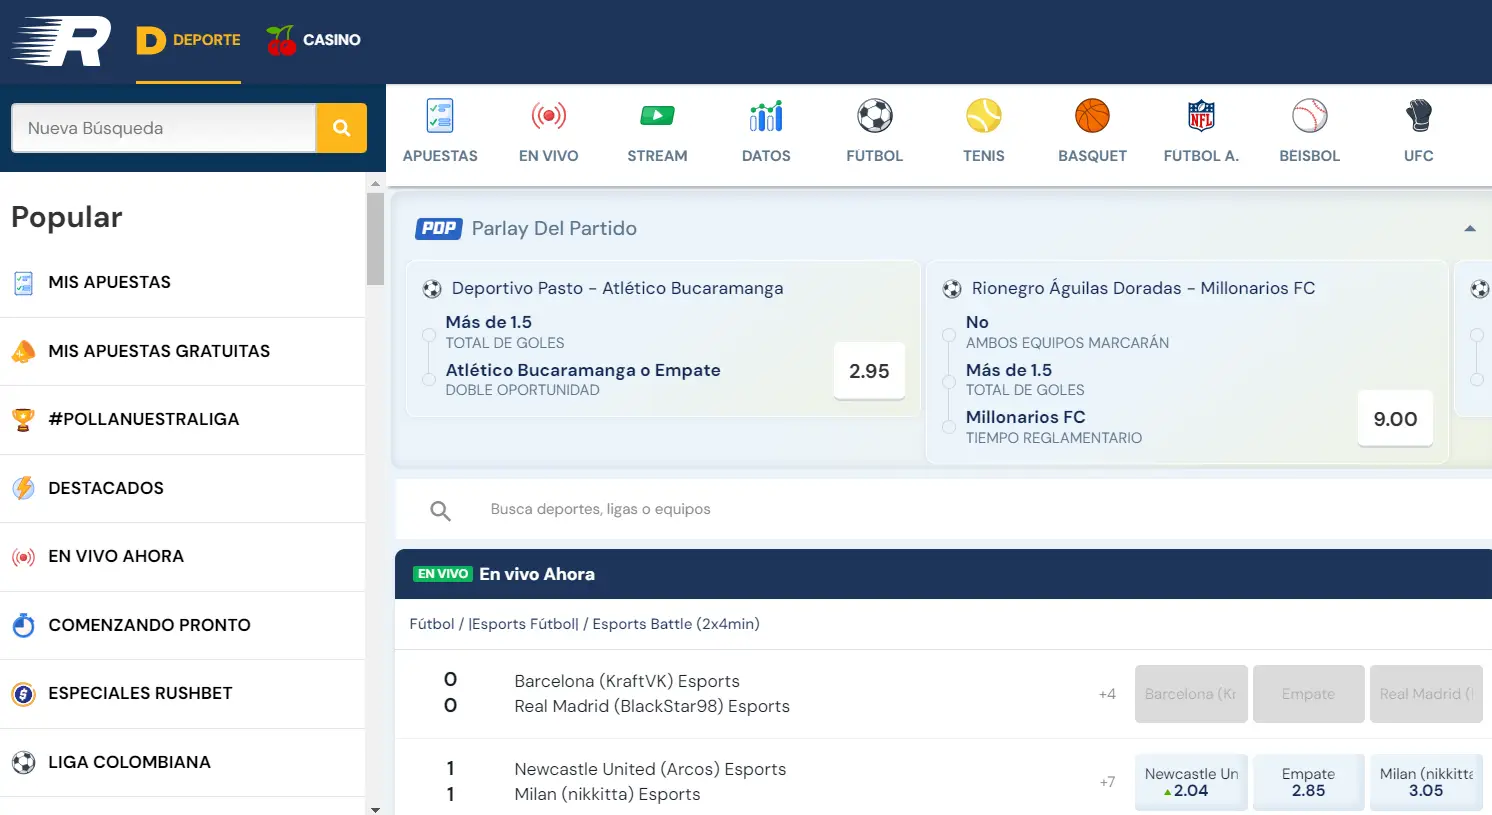Select the Tenis ball icon
This screenshot has width=1492, height=815.
pos(983,117)
